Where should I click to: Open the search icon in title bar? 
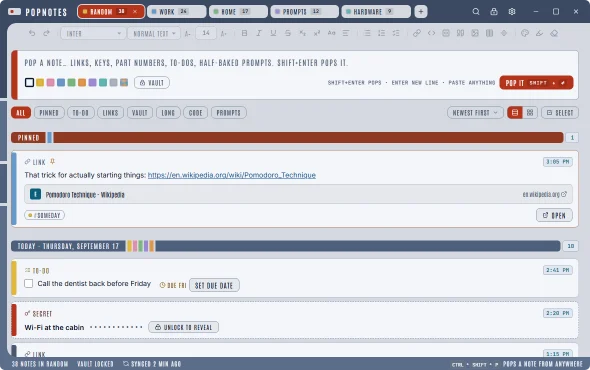[476, 12]
